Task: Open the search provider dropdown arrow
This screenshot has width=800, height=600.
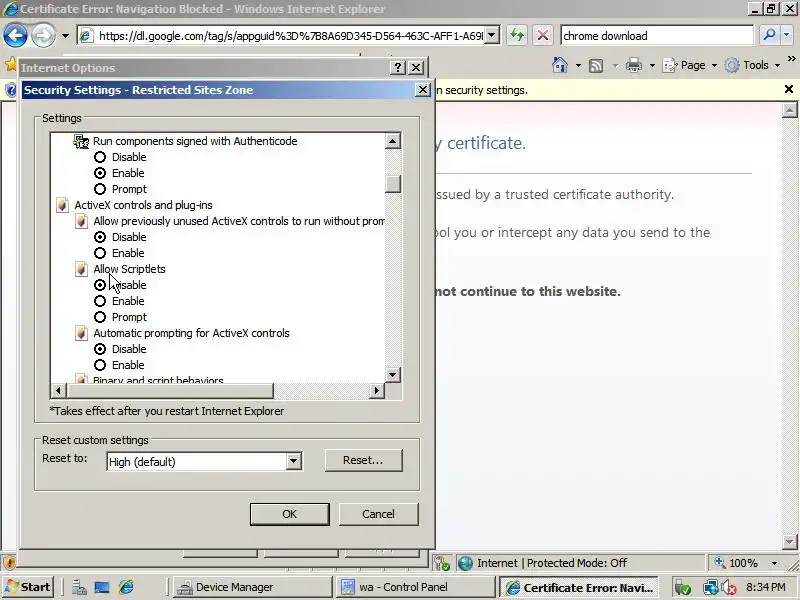Action: 786,35
